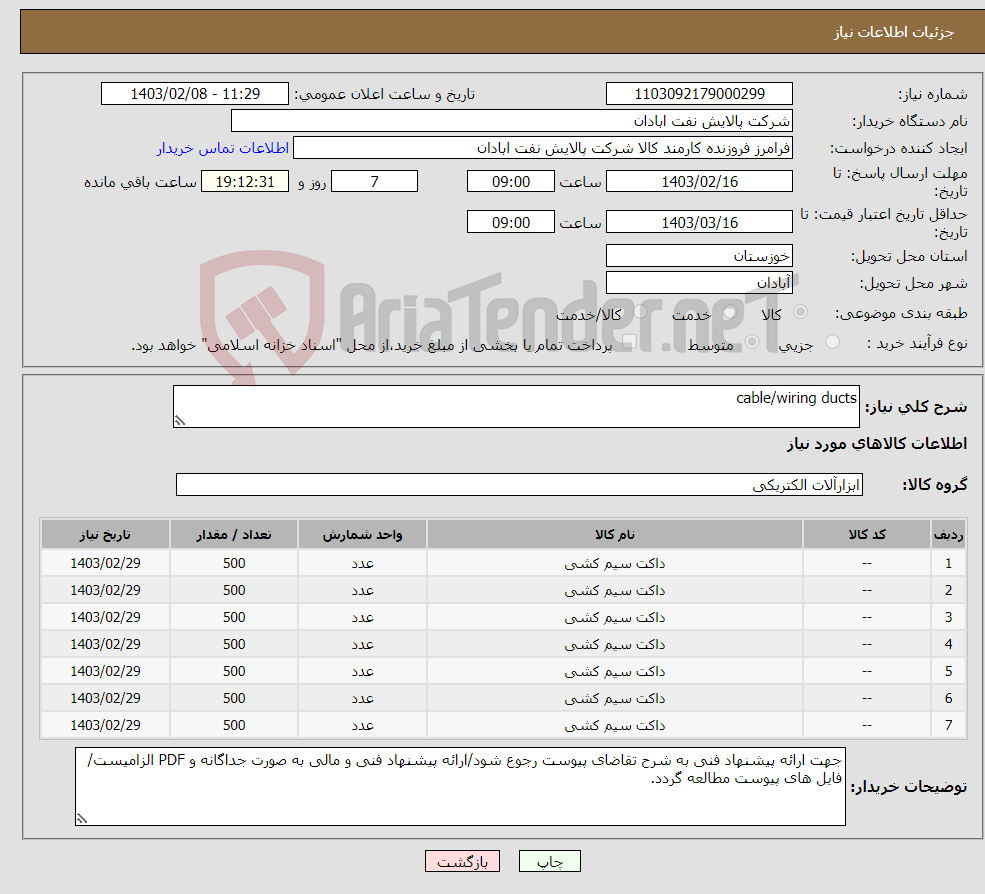Image resolution: width=985 pixels, height=894 pixels.
Task: Click the request creator name field
Action: point(543,148)
